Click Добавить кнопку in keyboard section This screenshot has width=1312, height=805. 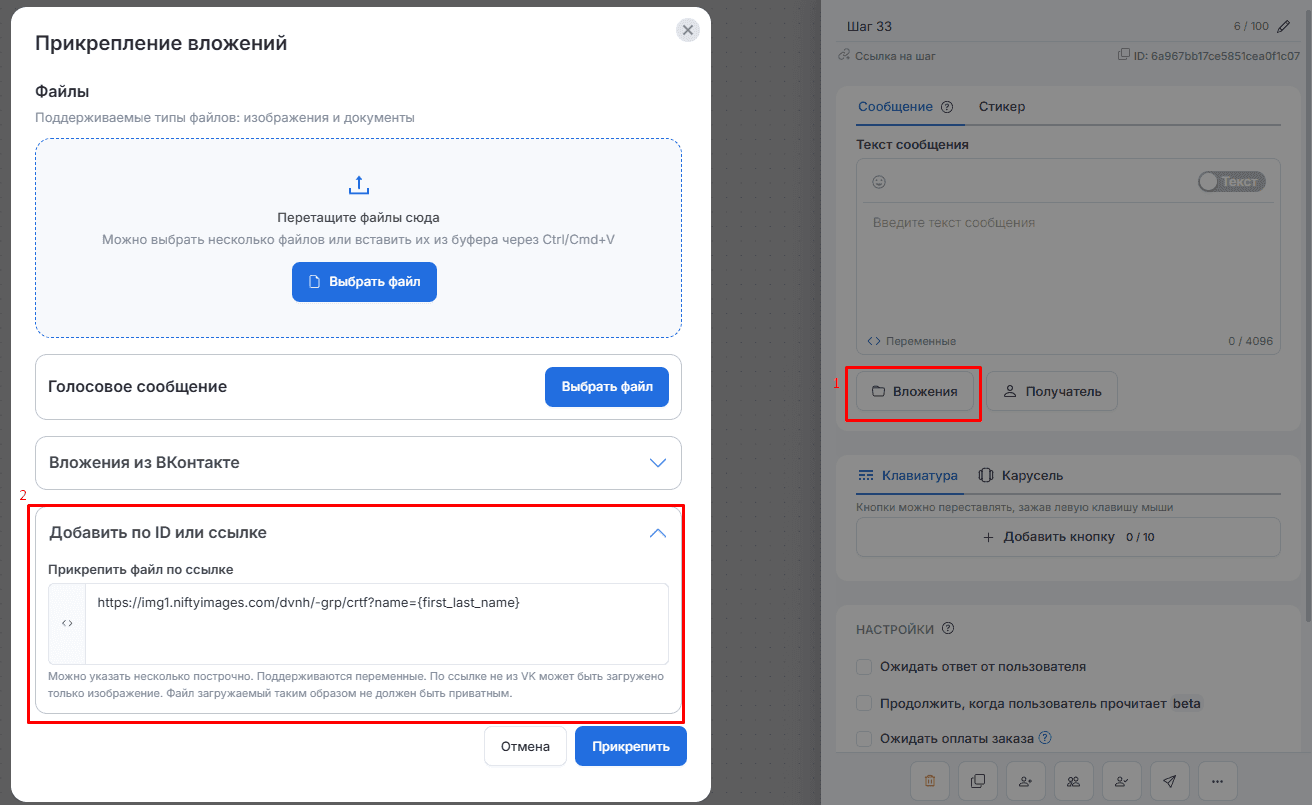pos(1068,537)
